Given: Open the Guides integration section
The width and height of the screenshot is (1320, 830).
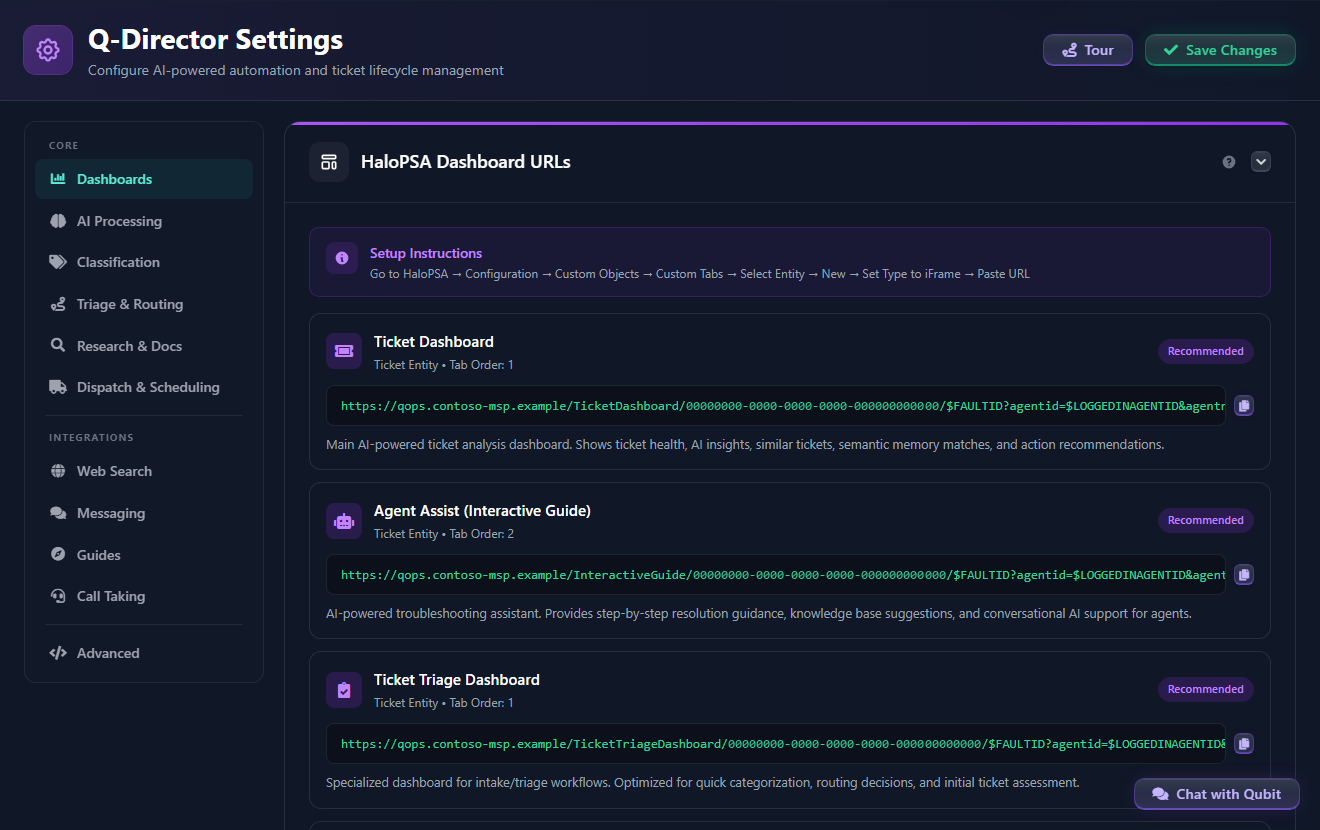Looking at the screenshot, I should coord(144,555).
